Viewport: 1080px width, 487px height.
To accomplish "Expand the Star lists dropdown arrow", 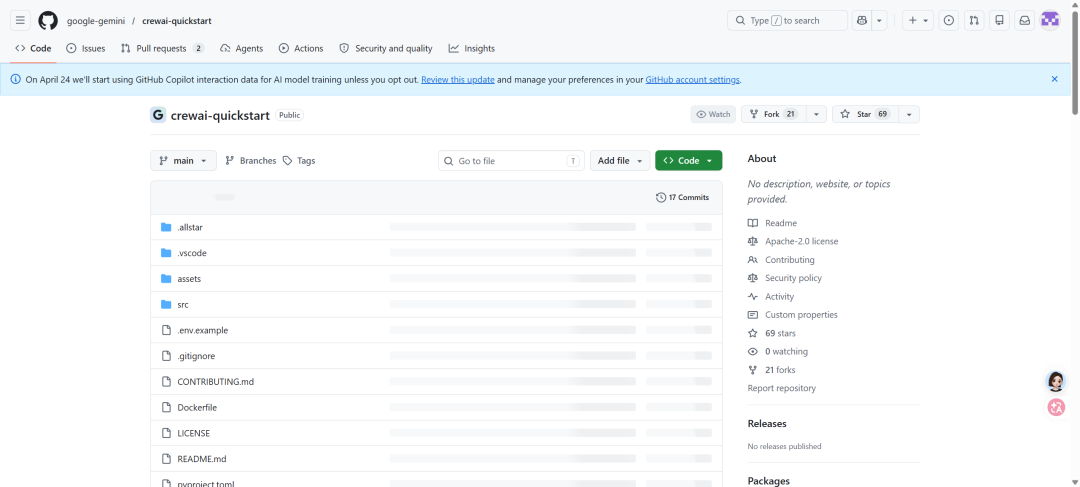I will tap(909, 114).
